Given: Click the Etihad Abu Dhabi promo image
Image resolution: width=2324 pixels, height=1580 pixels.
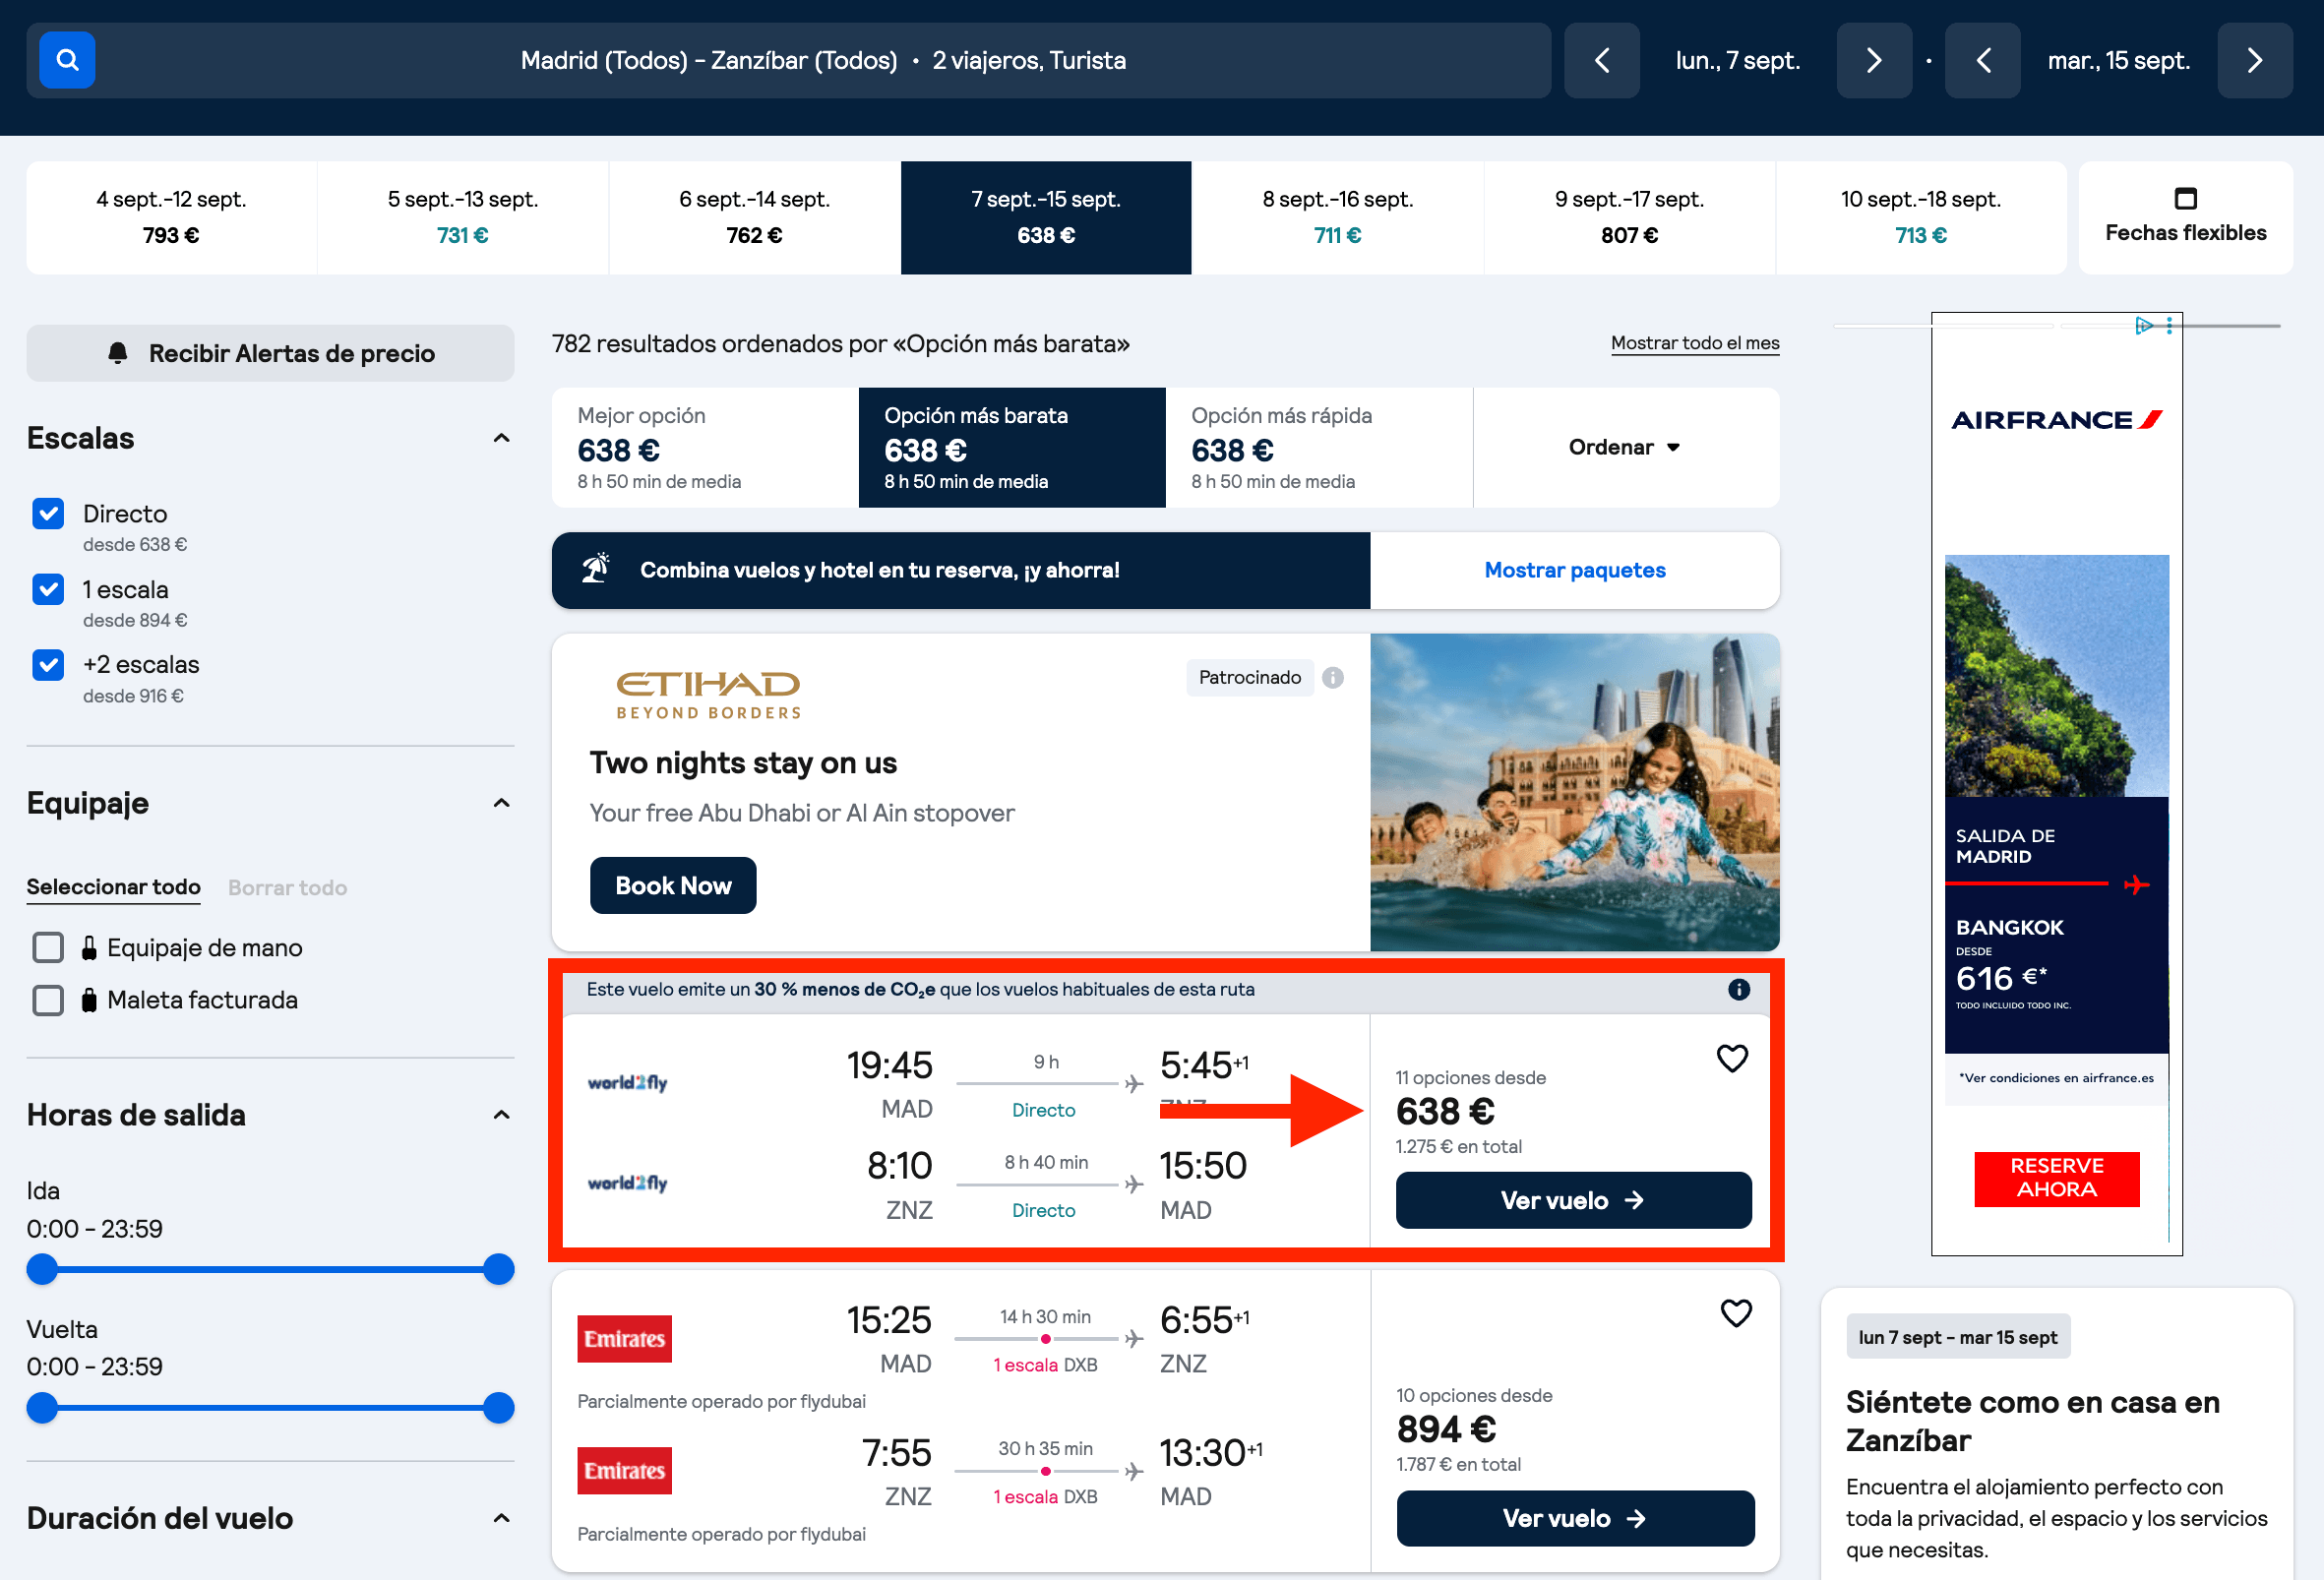Looking at the screenshot, I should point(1575,791).
